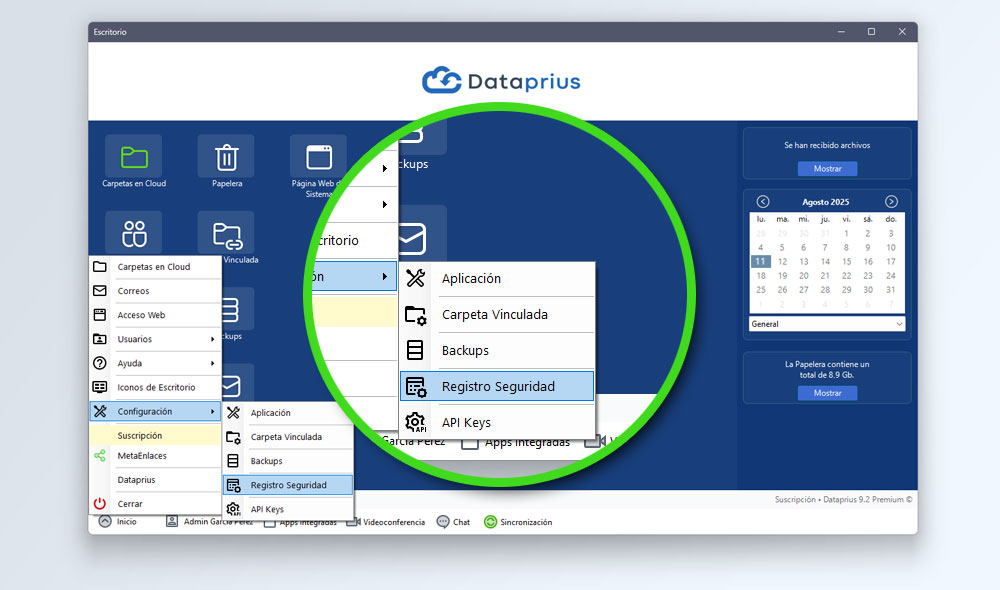Click the Se han recibido archivos notice text
1000x590 pixels.
click(x=827, y=145)
